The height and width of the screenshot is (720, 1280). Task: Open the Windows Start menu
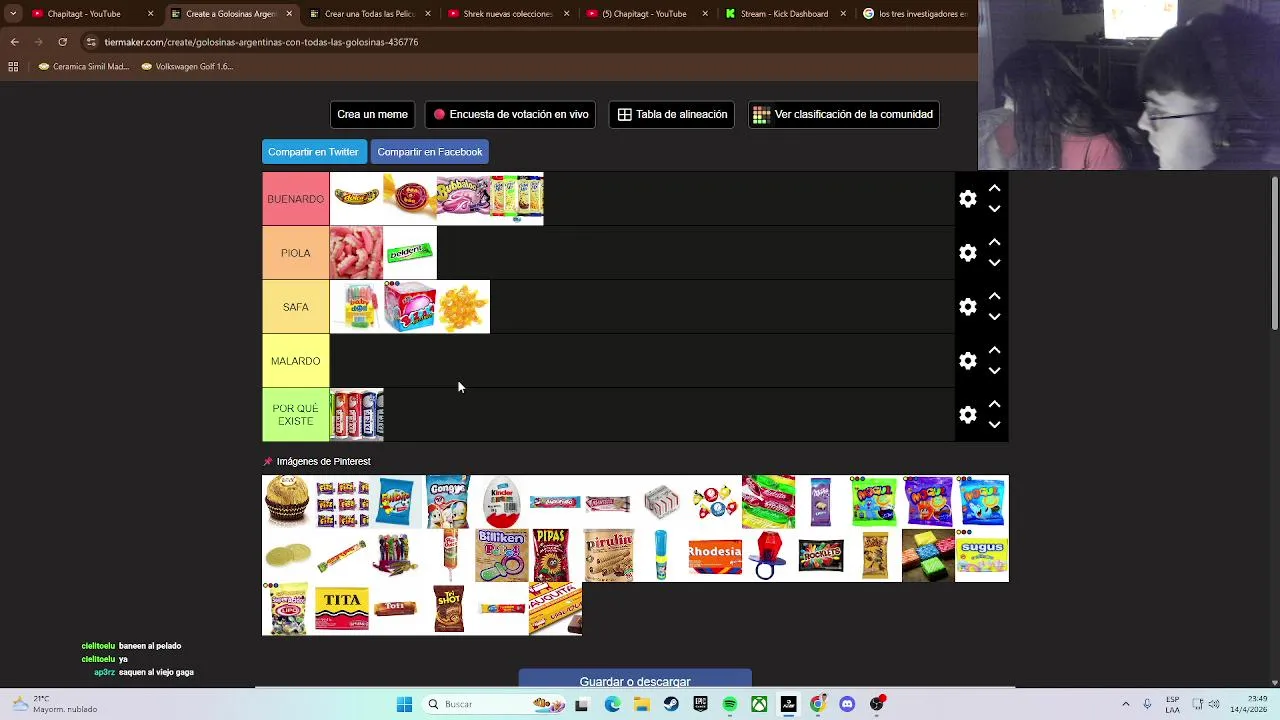click(x=404, y=704)
